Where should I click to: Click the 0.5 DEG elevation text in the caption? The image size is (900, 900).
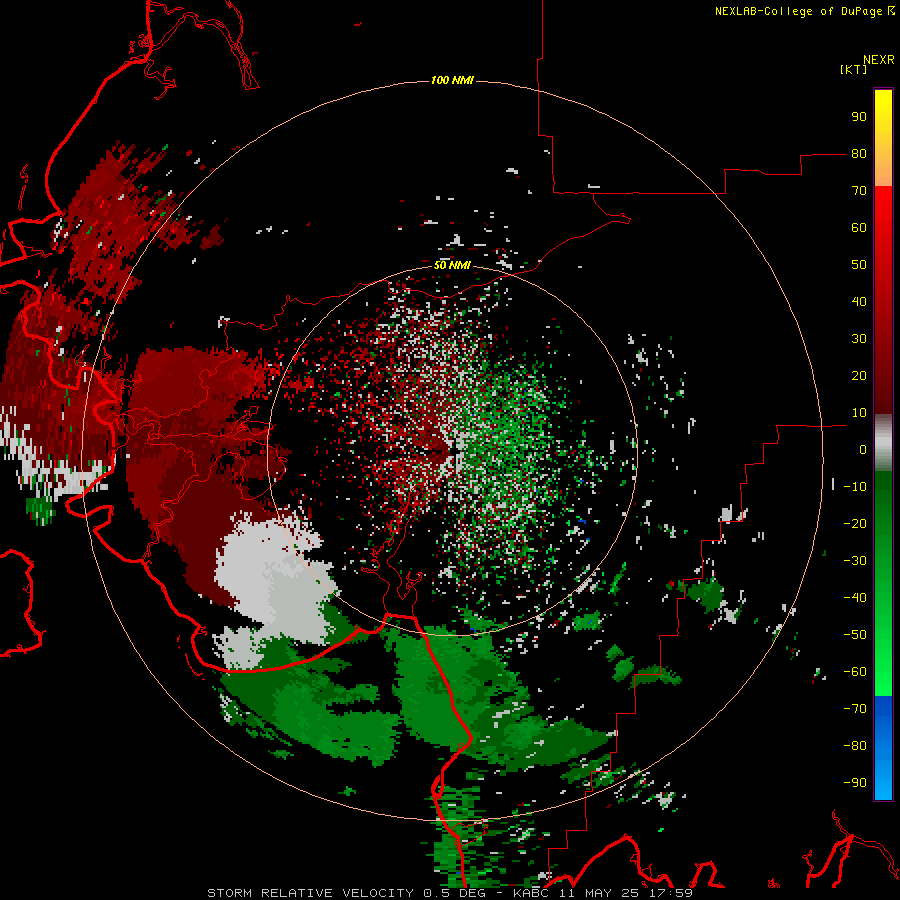457,893
